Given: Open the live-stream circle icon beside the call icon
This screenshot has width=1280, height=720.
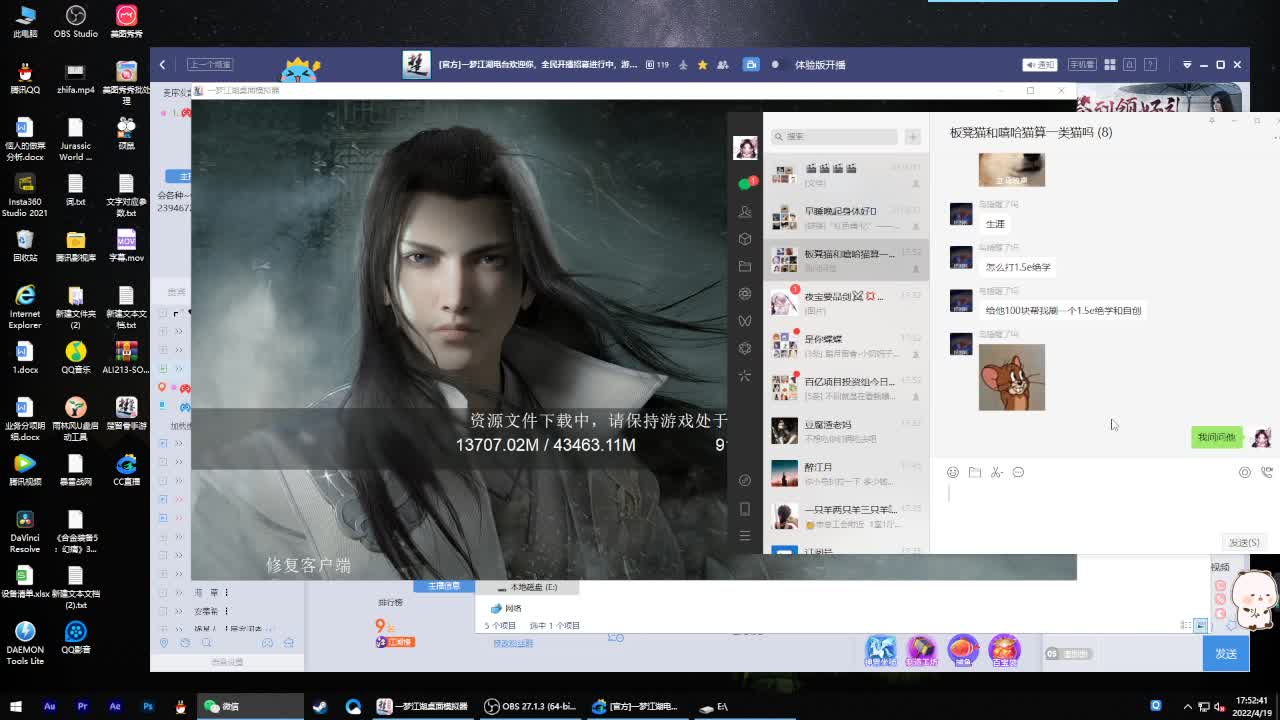Looking at the screenshot, I should pyautogui.click(x=1245, y=472).
